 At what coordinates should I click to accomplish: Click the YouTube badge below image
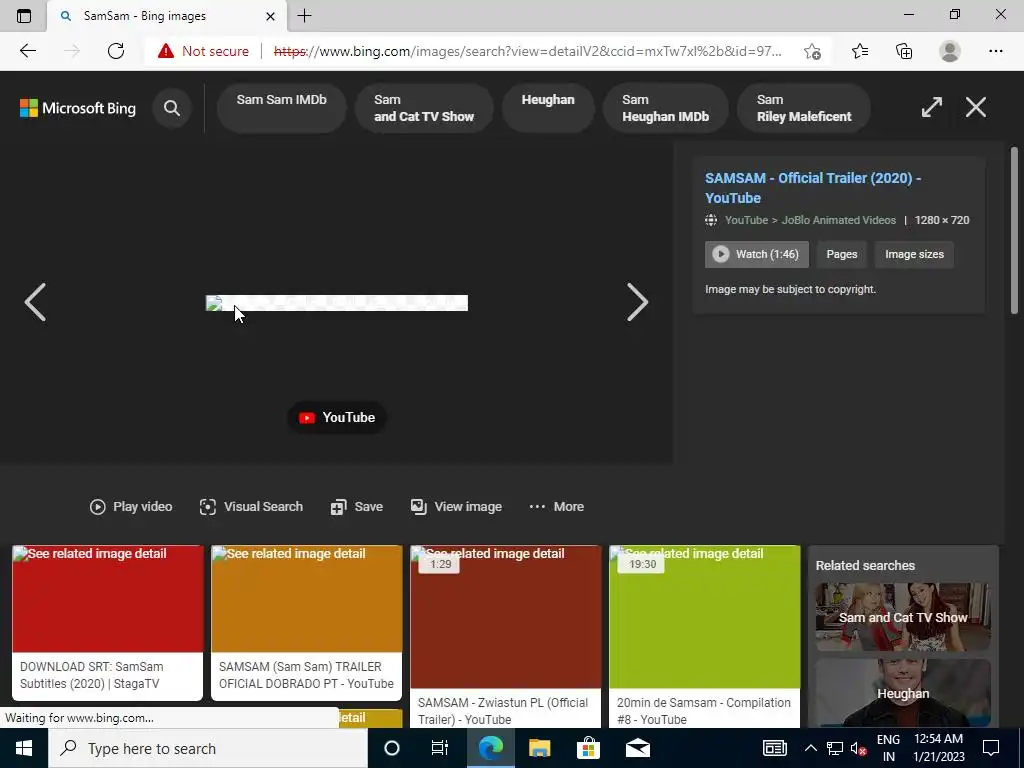pos(337,417)
